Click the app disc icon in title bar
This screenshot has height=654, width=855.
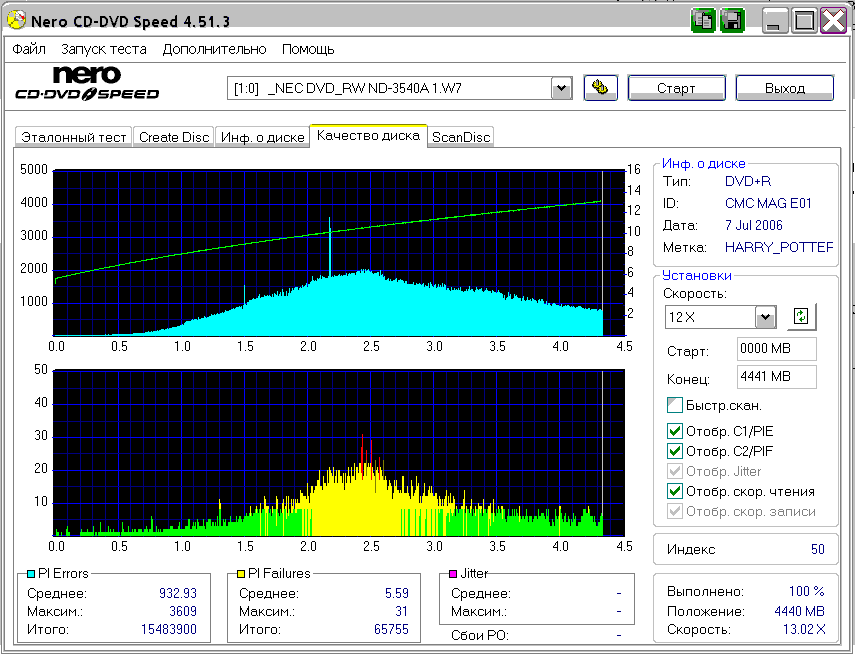[17, 21]
